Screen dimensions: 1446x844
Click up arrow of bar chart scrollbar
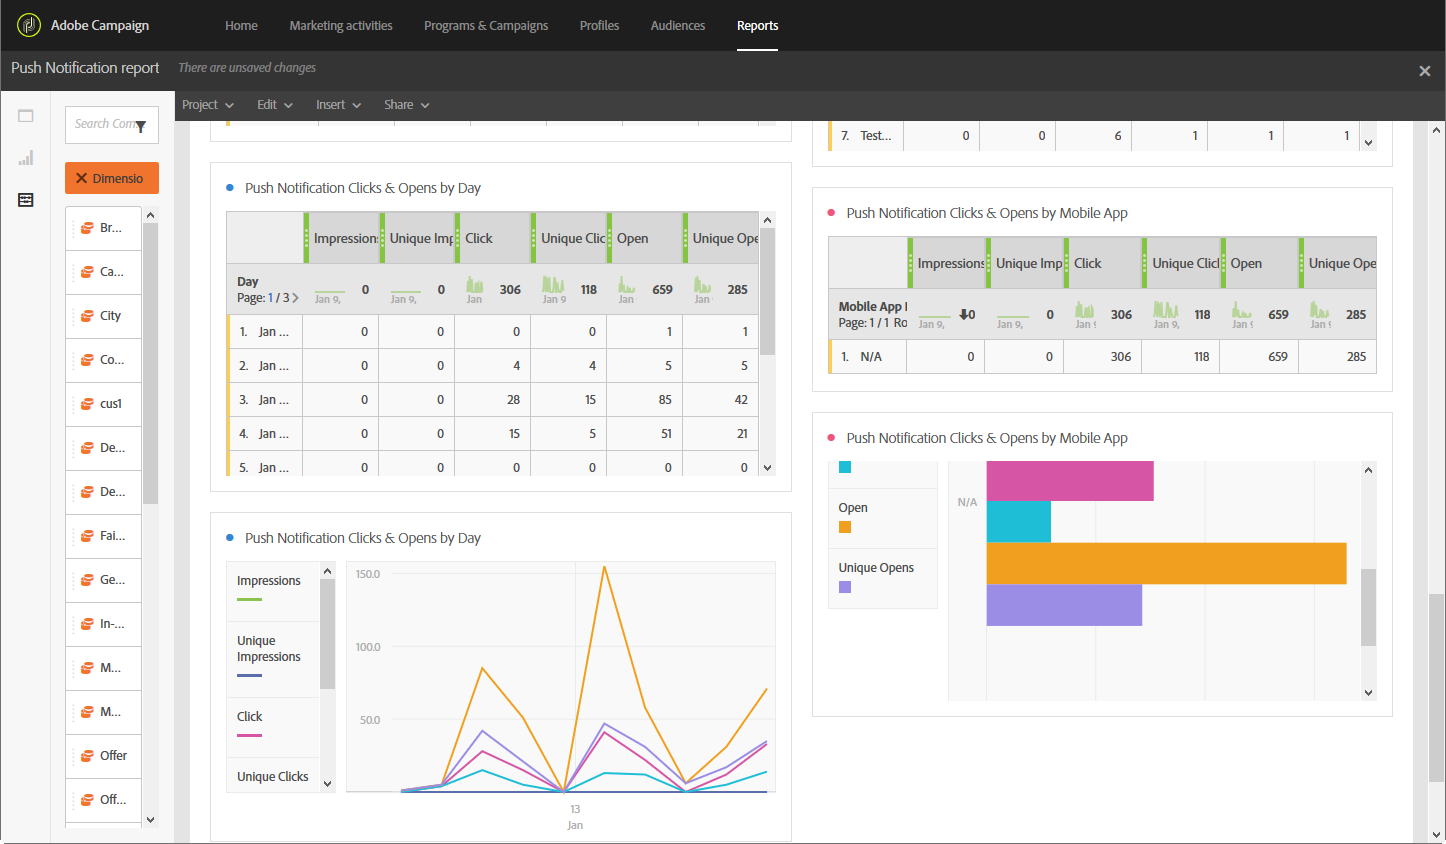1368,470
